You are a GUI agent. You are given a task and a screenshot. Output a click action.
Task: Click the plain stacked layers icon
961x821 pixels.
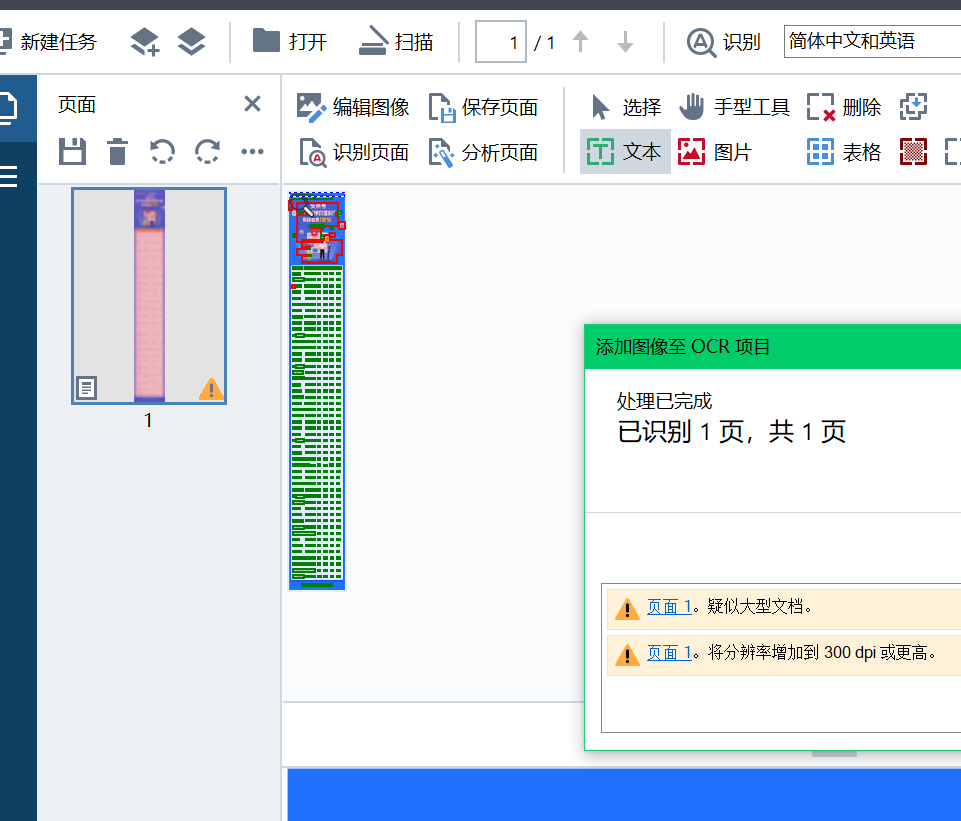(x=191, y=42)
